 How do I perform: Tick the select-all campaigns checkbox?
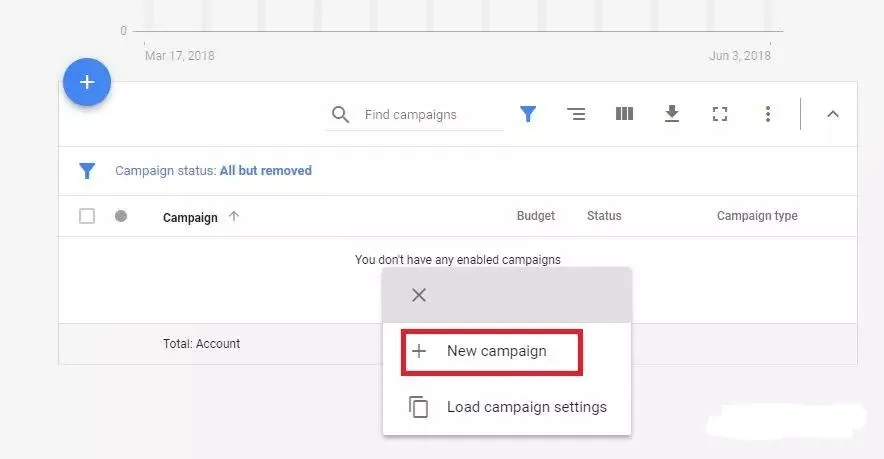pos(87,216)
